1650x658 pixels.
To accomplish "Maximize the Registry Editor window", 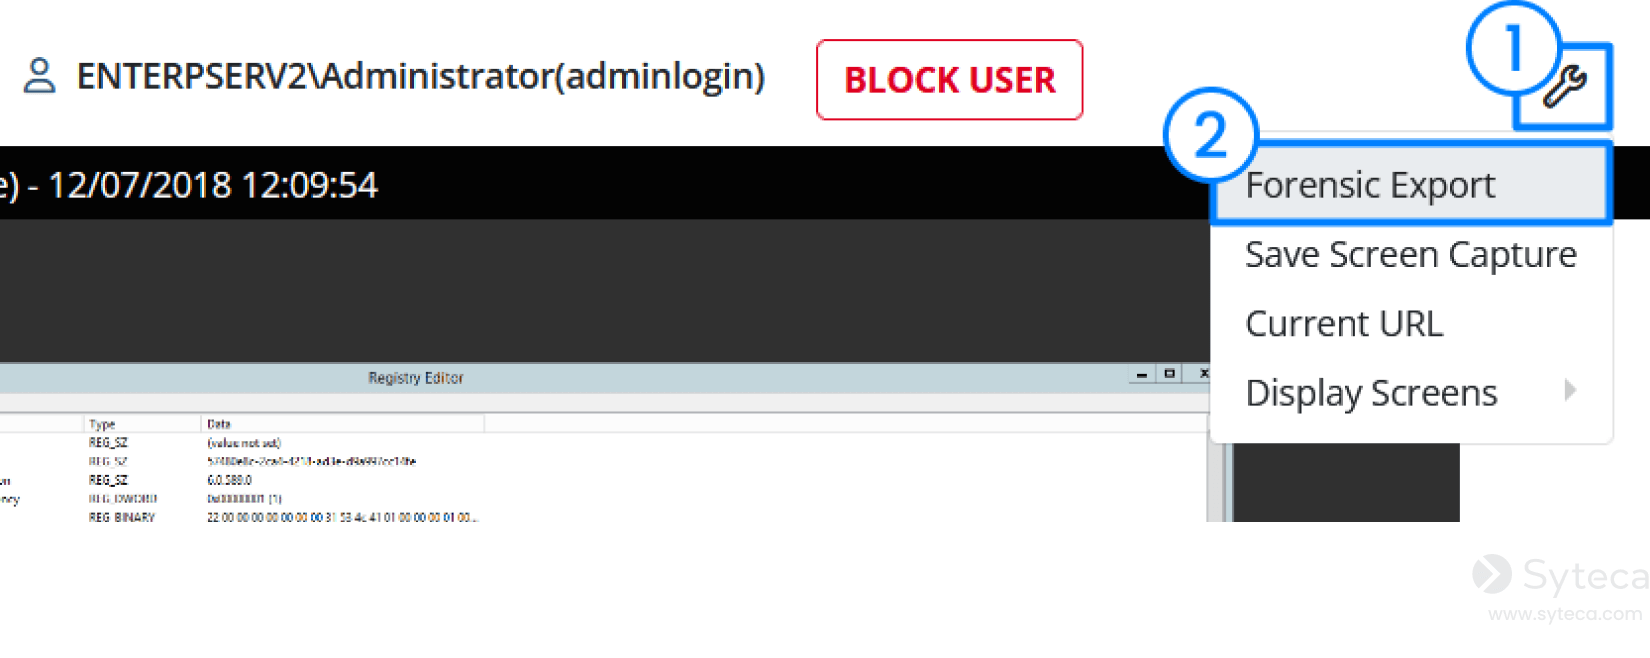I will coord(1169,374).
